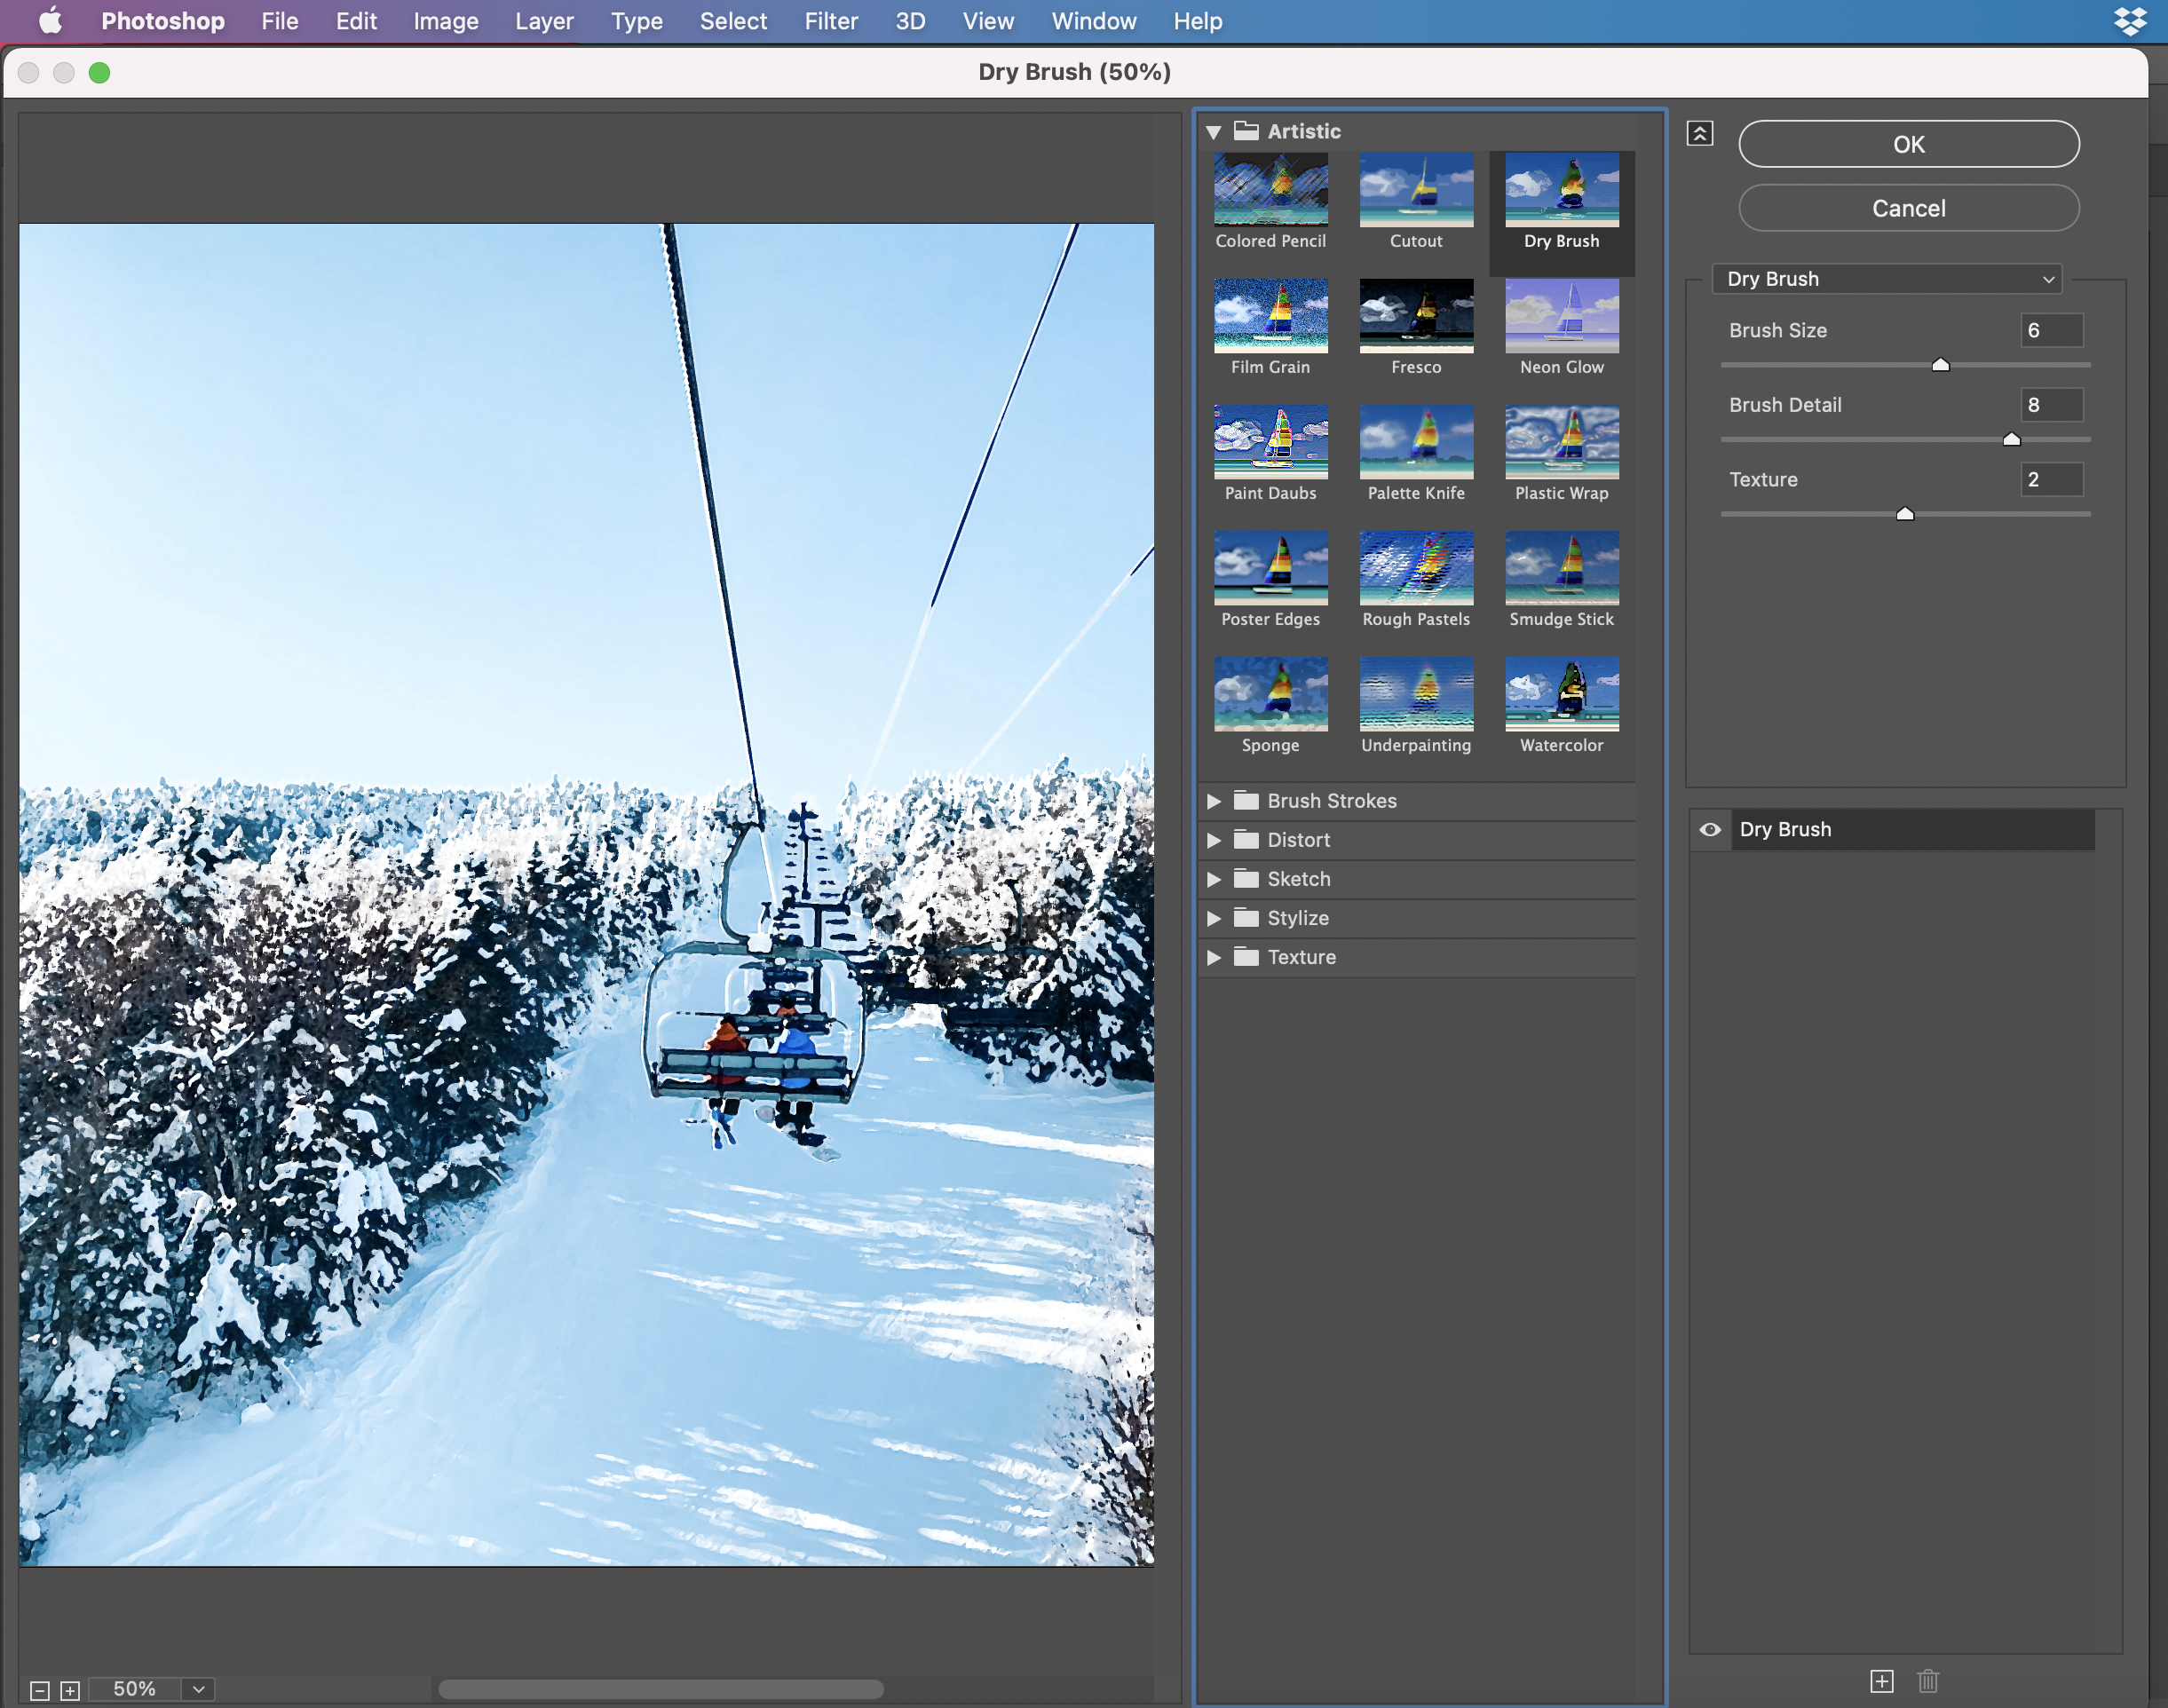Click the Brush Detail slider handle
Image resolution: width=2168 pixels, height=1708 pixels.
tap(2011, 439)
